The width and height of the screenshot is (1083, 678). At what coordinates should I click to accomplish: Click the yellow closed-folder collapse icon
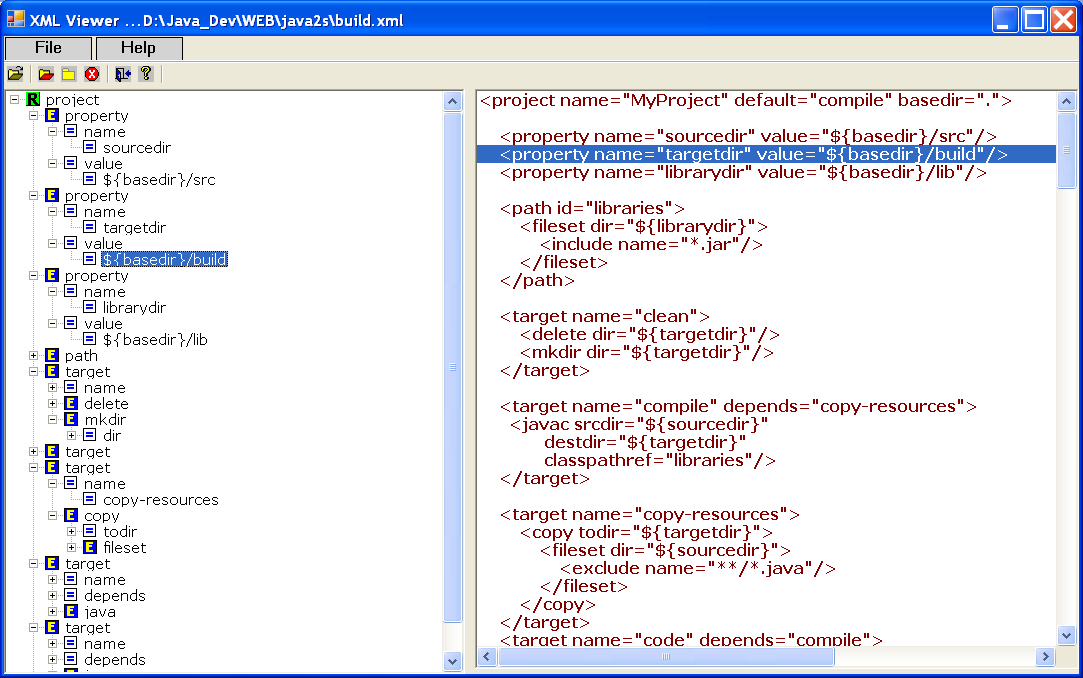point(68,74)
